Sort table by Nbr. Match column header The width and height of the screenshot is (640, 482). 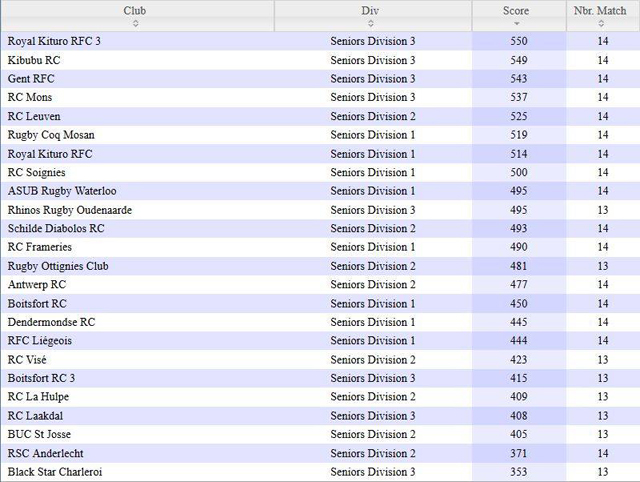click(603, 16)
